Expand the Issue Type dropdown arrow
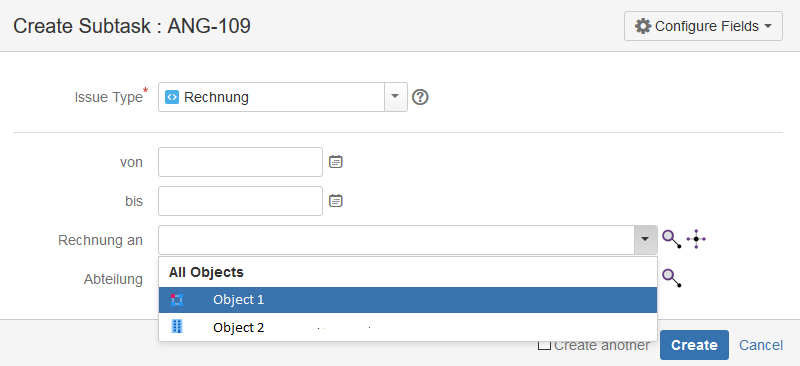 pyautogui.click(x=395, y=97)
